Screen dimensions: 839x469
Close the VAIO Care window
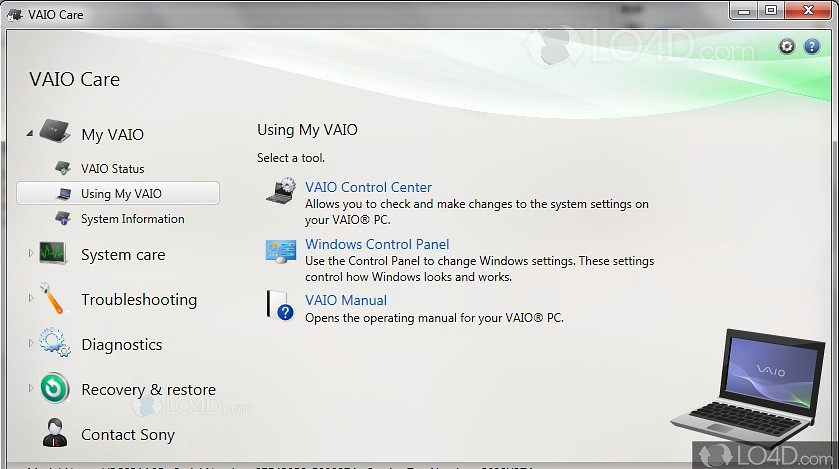point(809,11)
